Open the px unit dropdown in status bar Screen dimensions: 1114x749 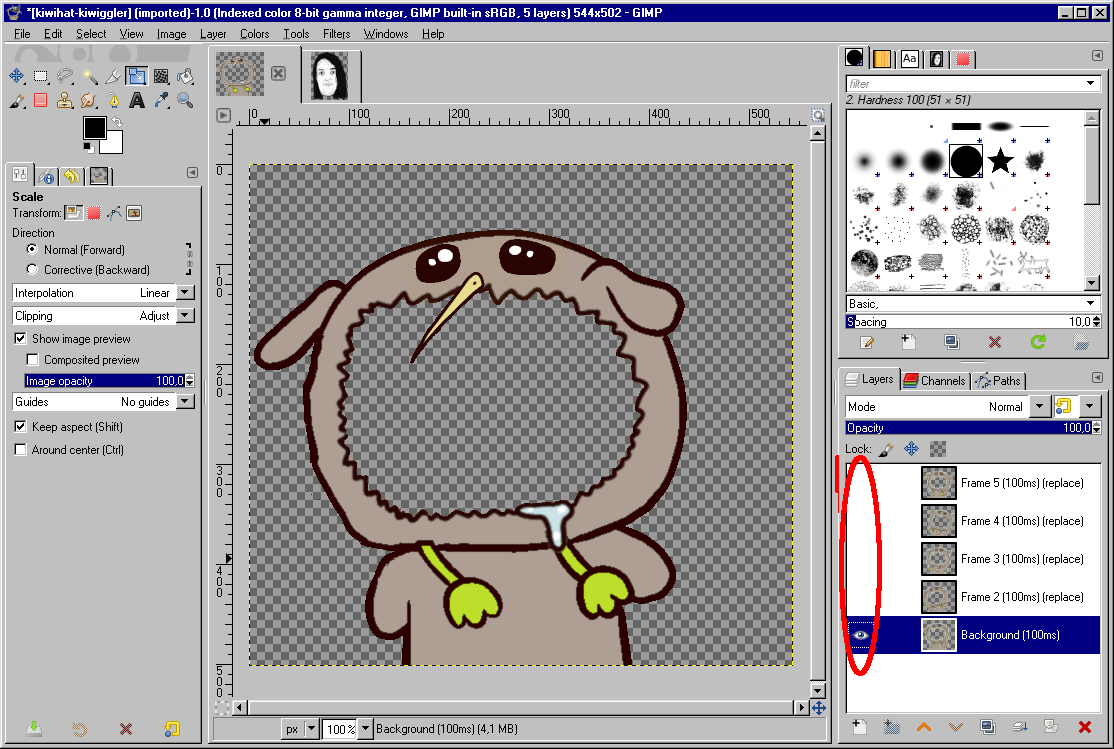(x=311, y=728)
